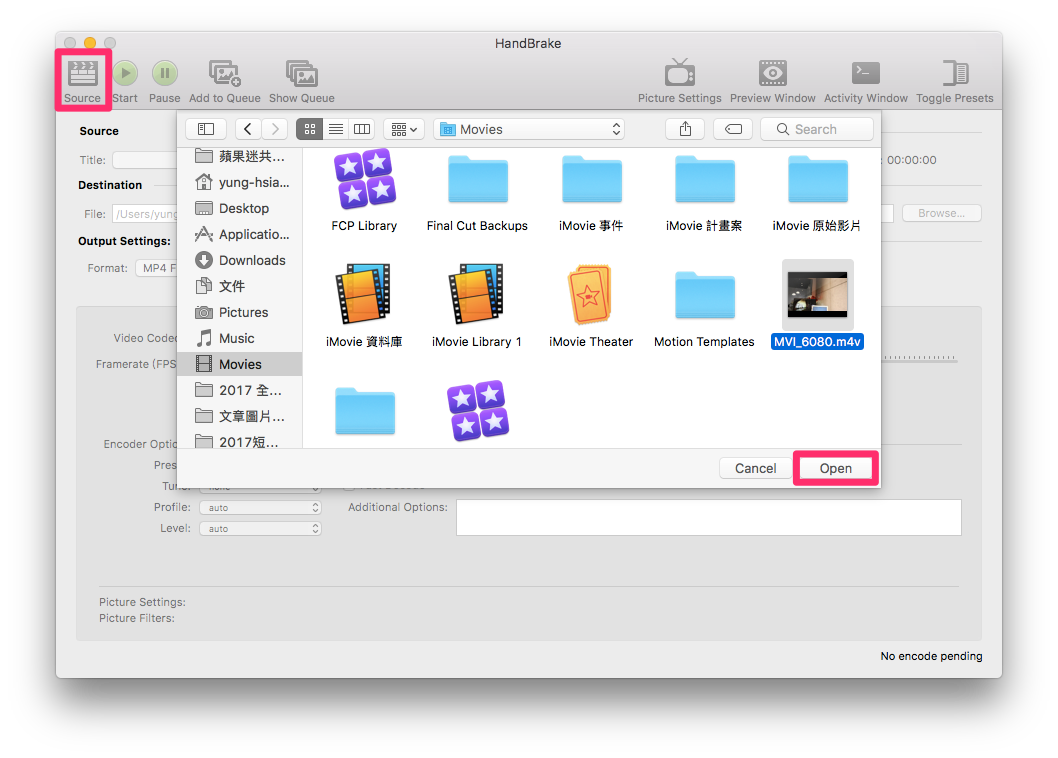Toggle the file dialog sidebar button
This screenshot has width=1058, height=758.
click(206, 129)
